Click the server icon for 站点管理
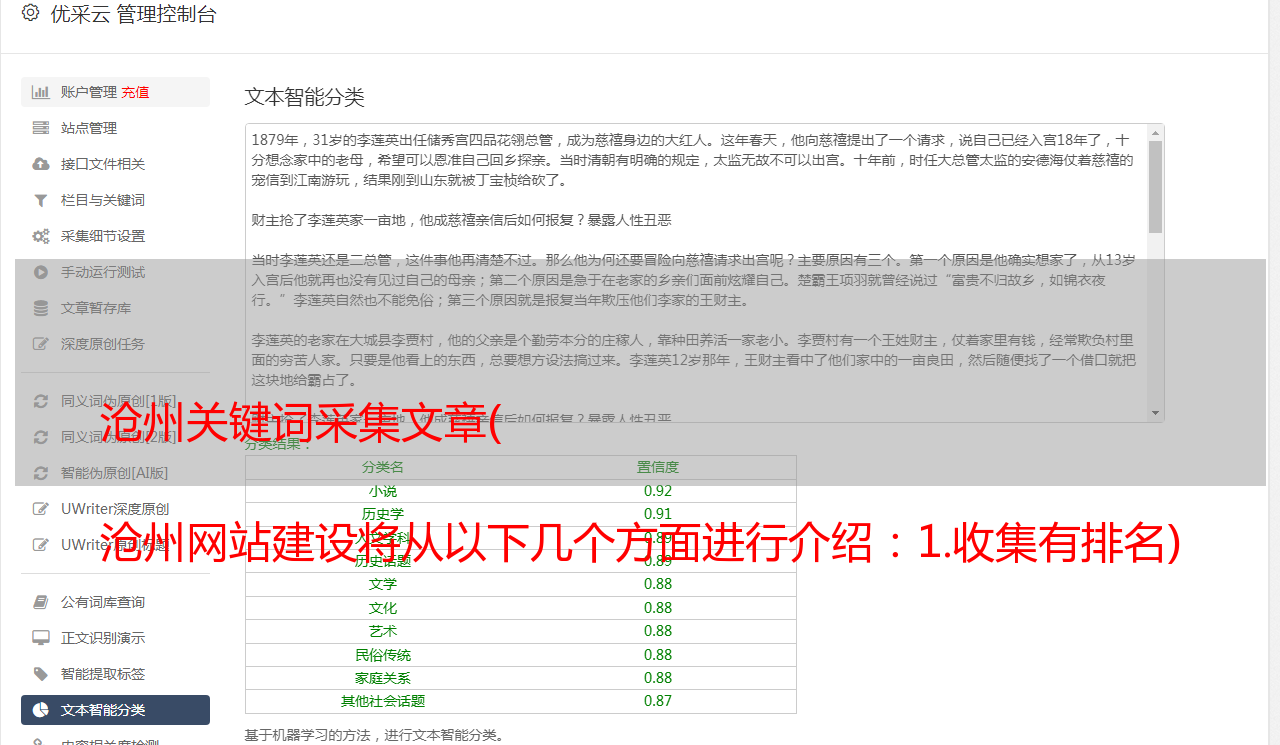 [x=41, y=128]
